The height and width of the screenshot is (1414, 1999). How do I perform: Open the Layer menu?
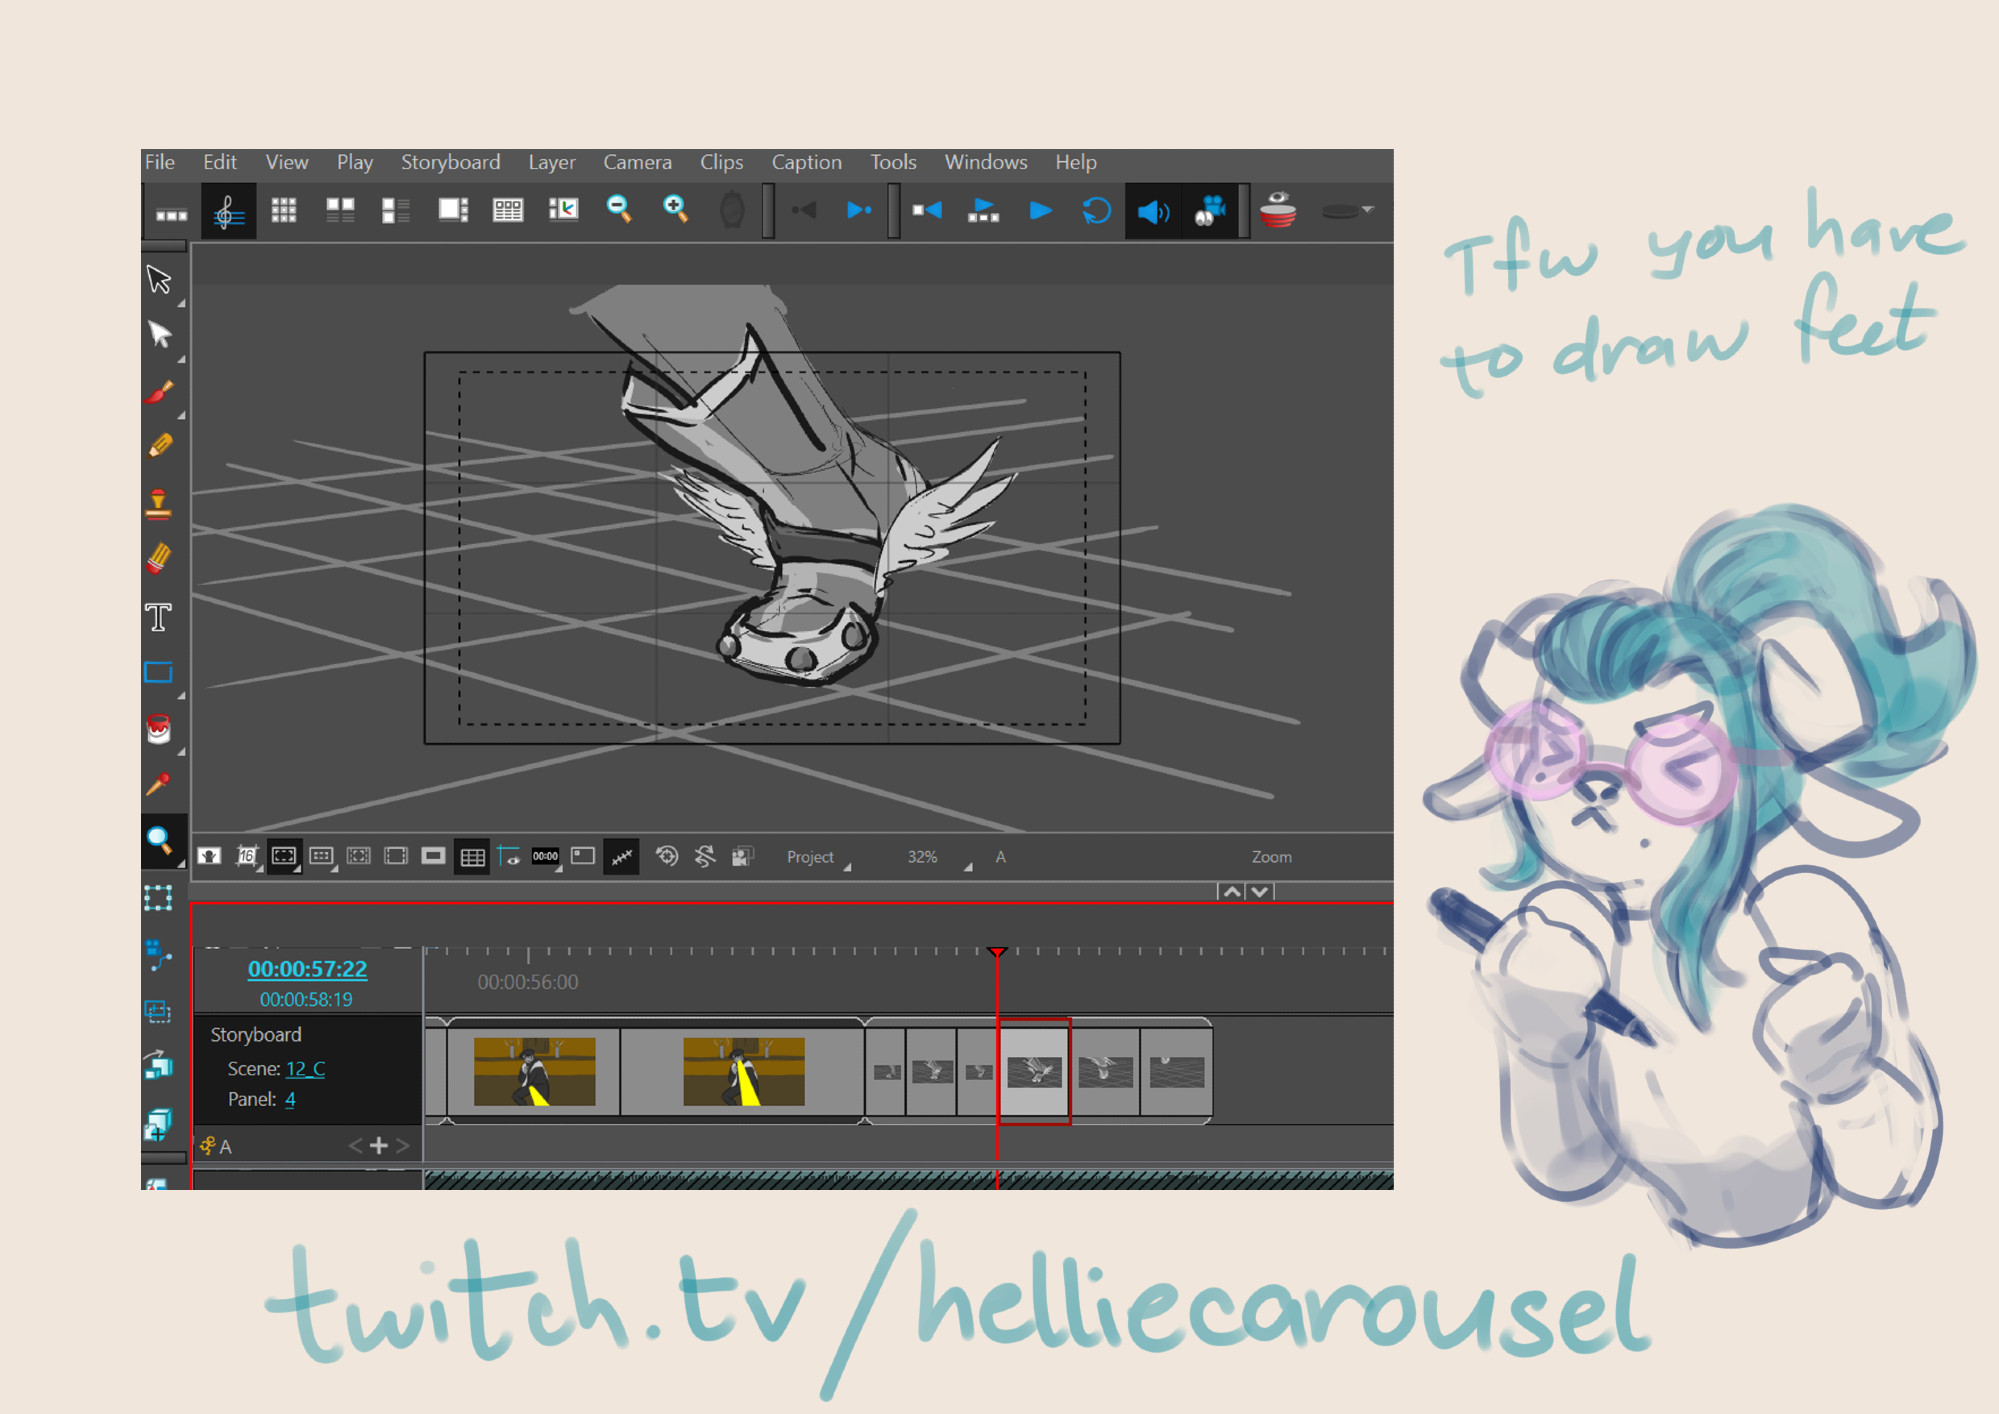point(552,162)
